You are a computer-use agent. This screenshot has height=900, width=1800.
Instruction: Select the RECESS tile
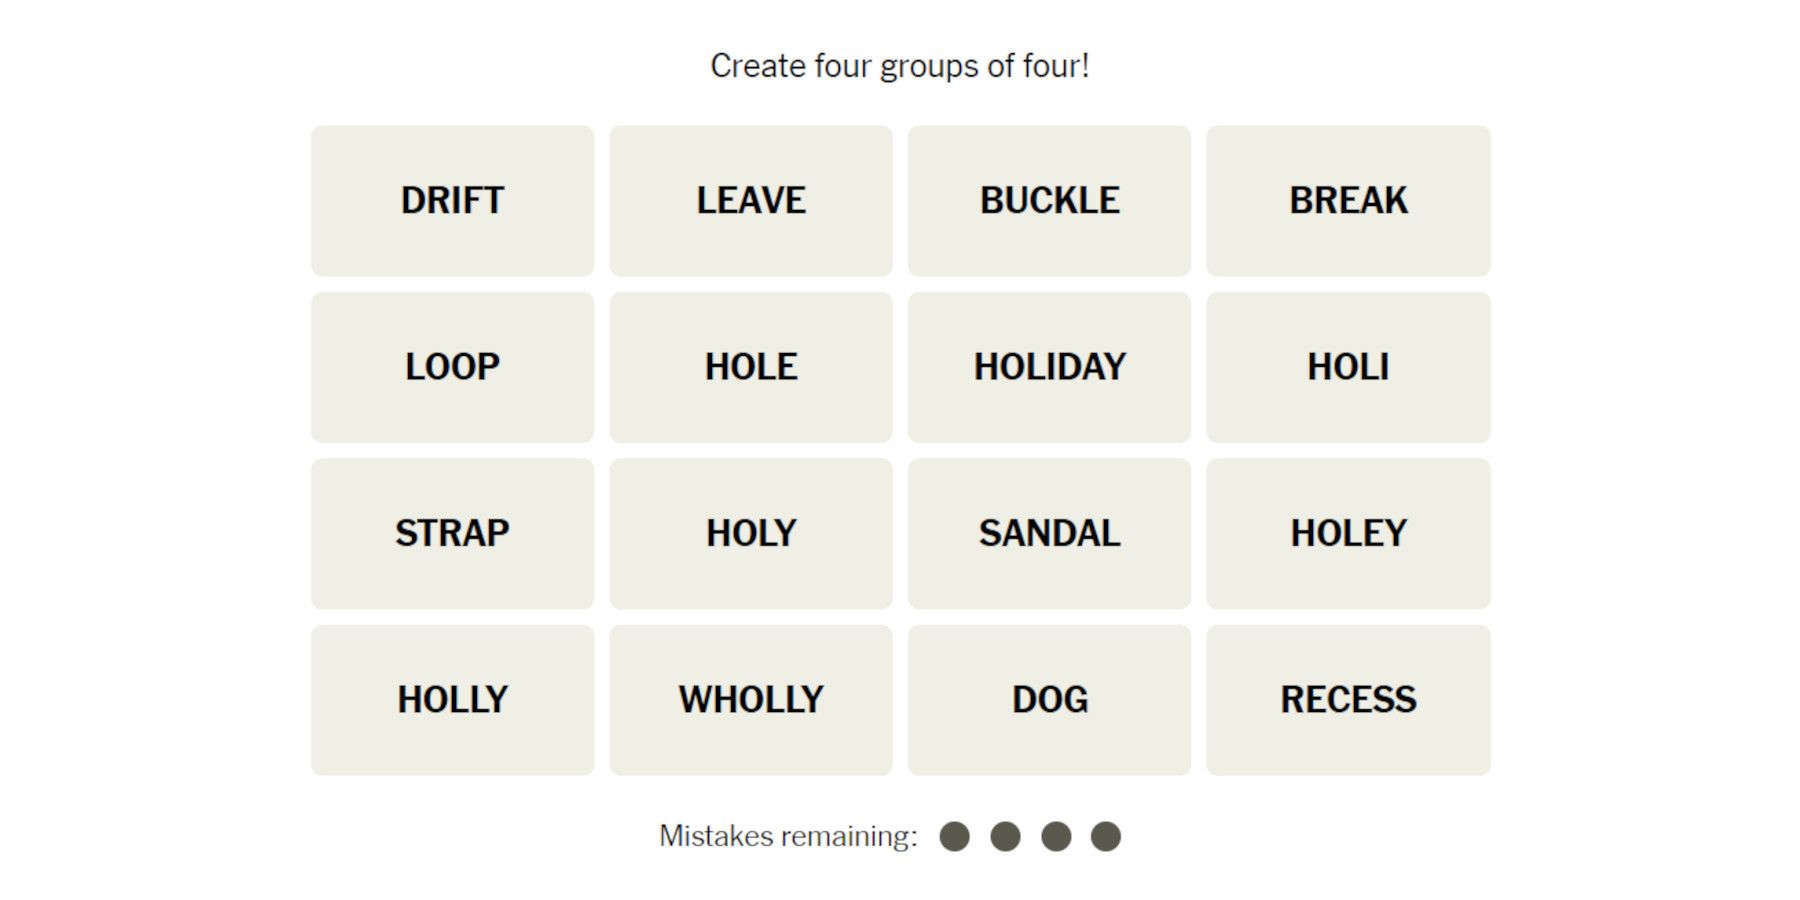coord(1348,700)
